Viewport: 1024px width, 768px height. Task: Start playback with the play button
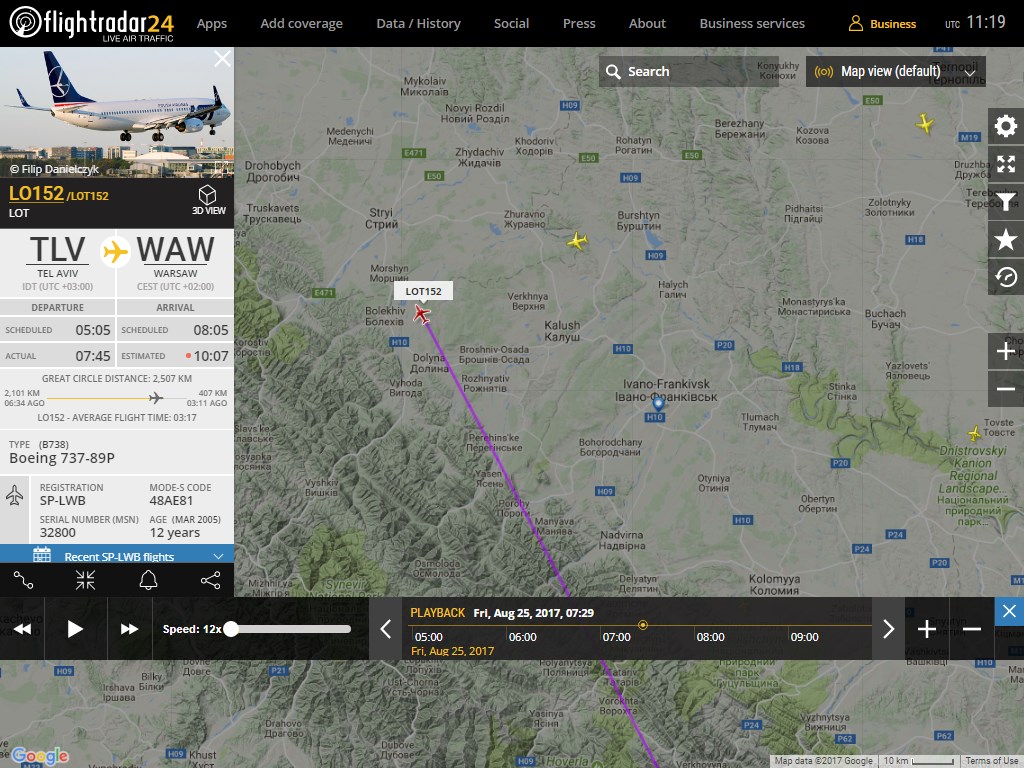point(75,629)
